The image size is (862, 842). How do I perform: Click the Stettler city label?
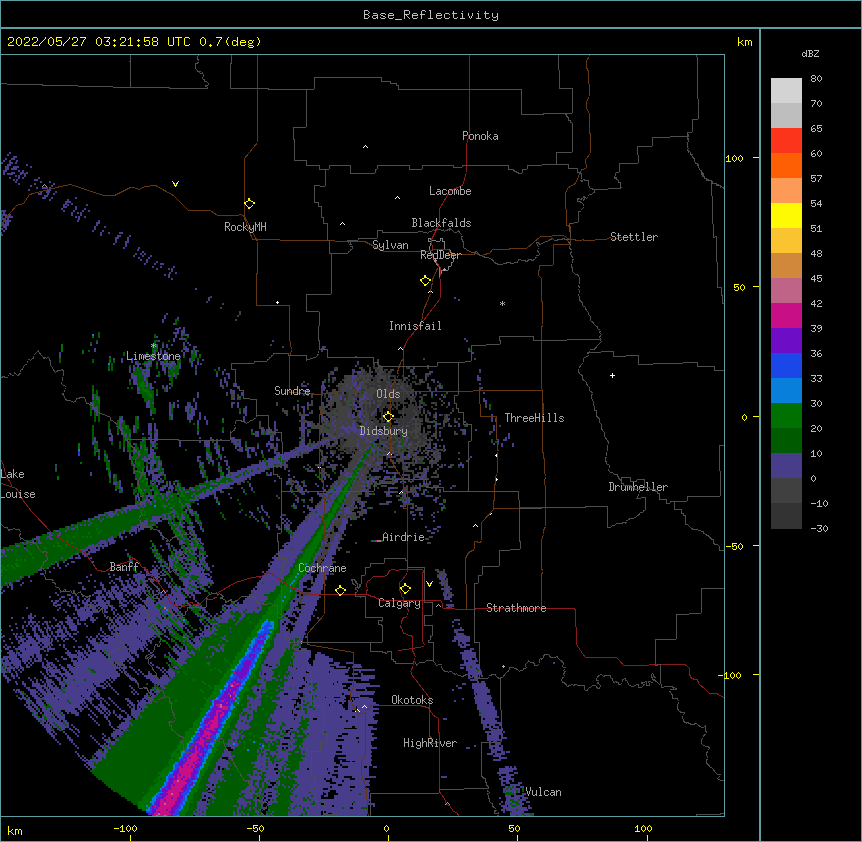(633, 237)
